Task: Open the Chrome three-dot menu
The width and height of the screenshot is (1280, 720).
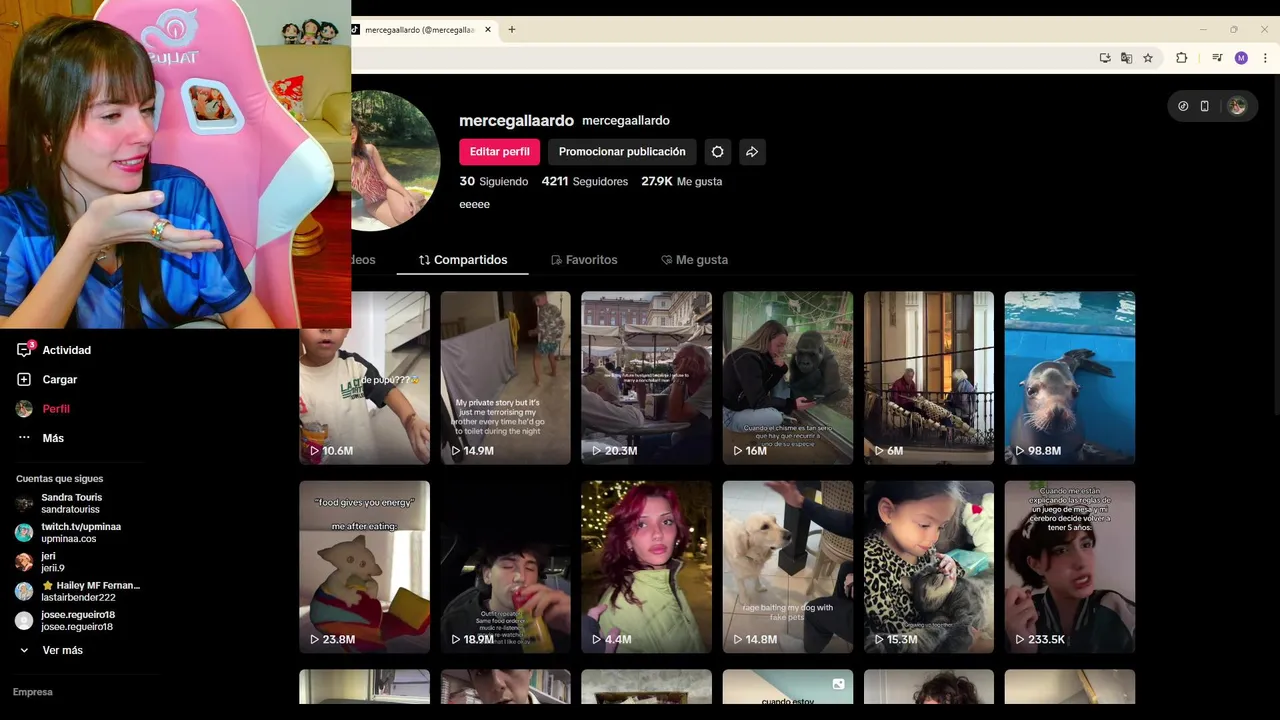Action: click(x=1265, y=58)
